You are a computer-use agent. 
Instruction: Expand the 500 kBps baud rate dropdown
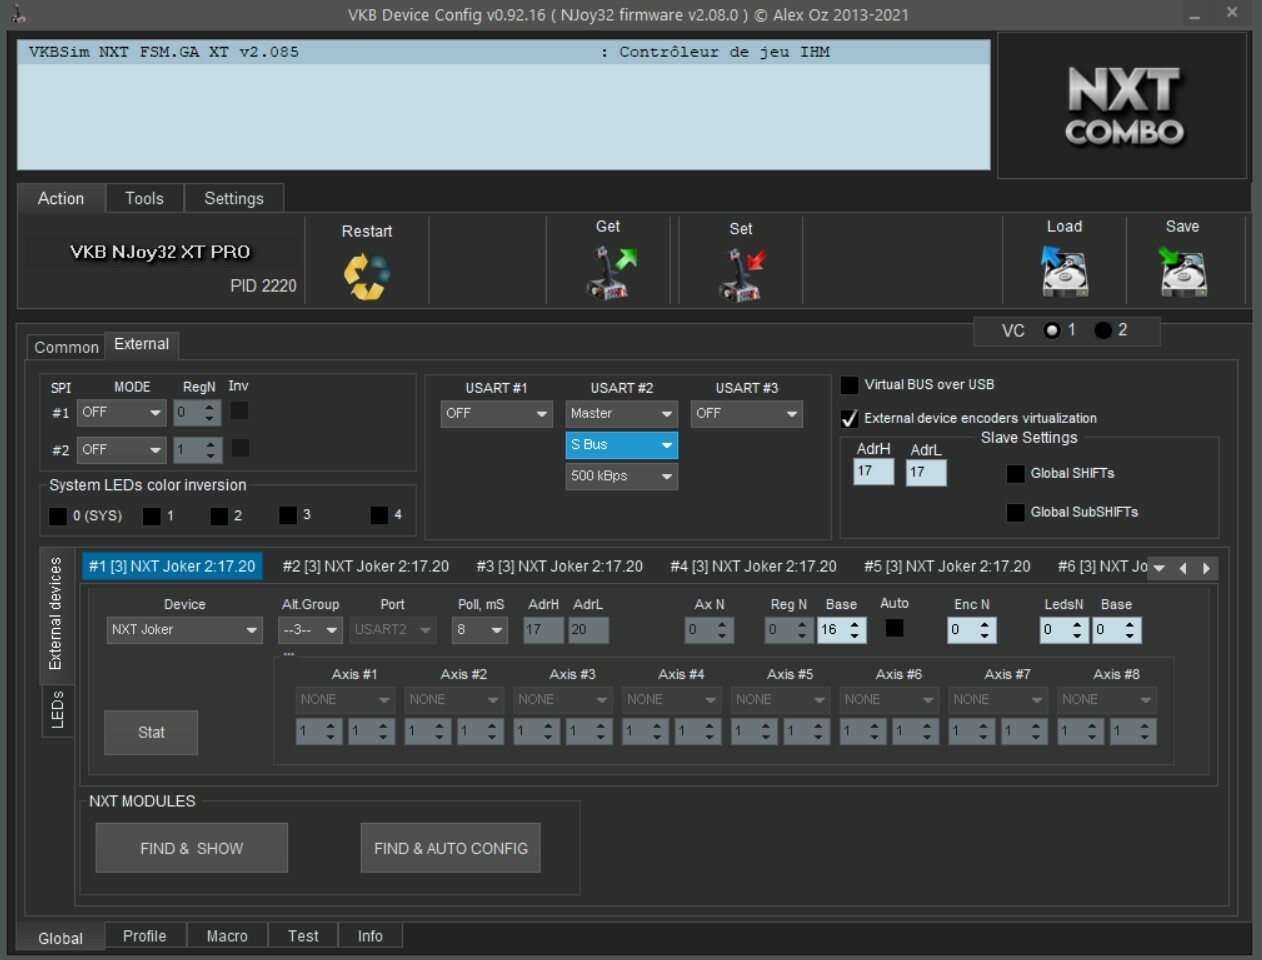621,476
